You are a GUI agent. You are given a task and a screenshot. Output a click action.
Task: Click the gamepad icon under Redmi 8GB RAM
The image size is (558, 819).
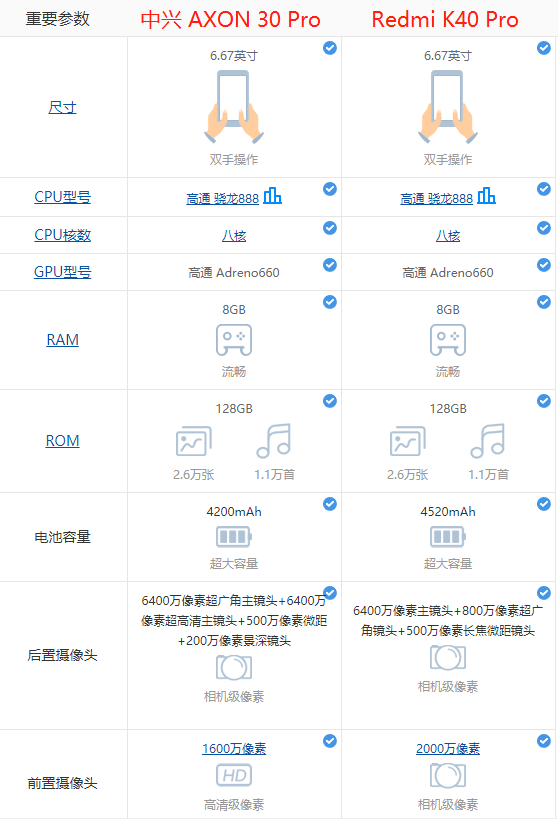coord(448,340)
